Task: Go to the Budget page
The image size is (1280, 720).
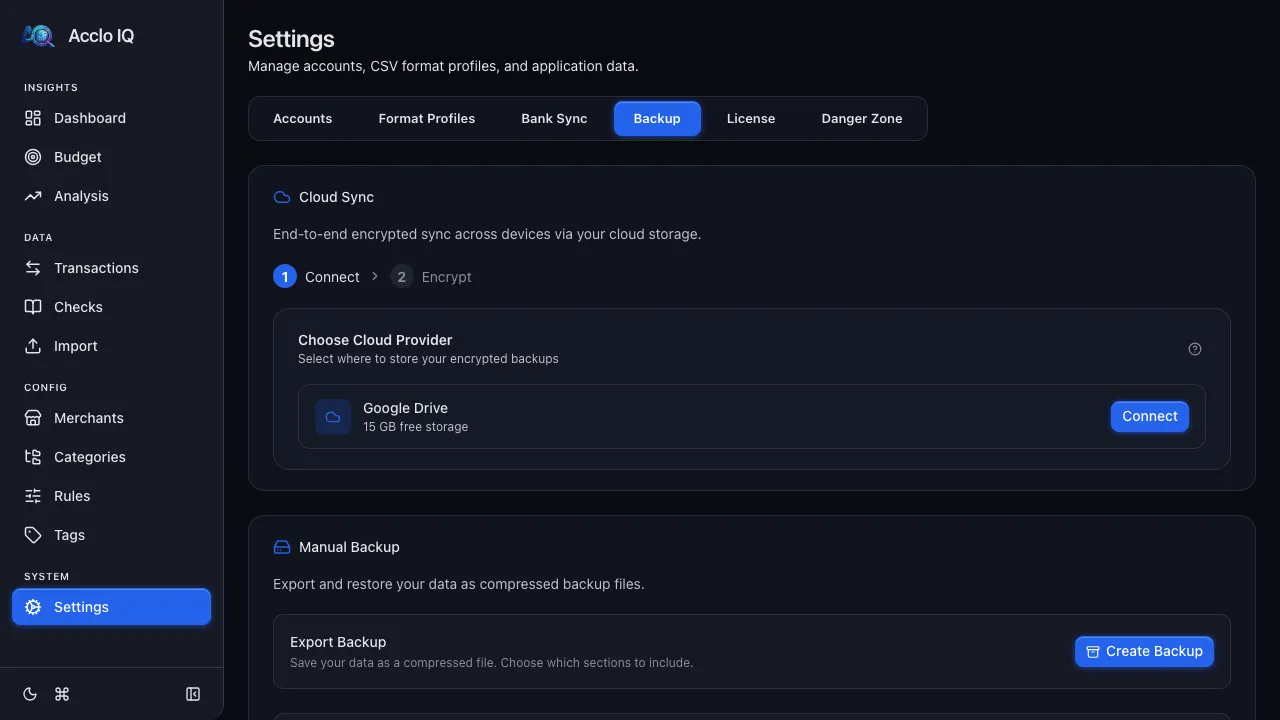Action: 111,157
